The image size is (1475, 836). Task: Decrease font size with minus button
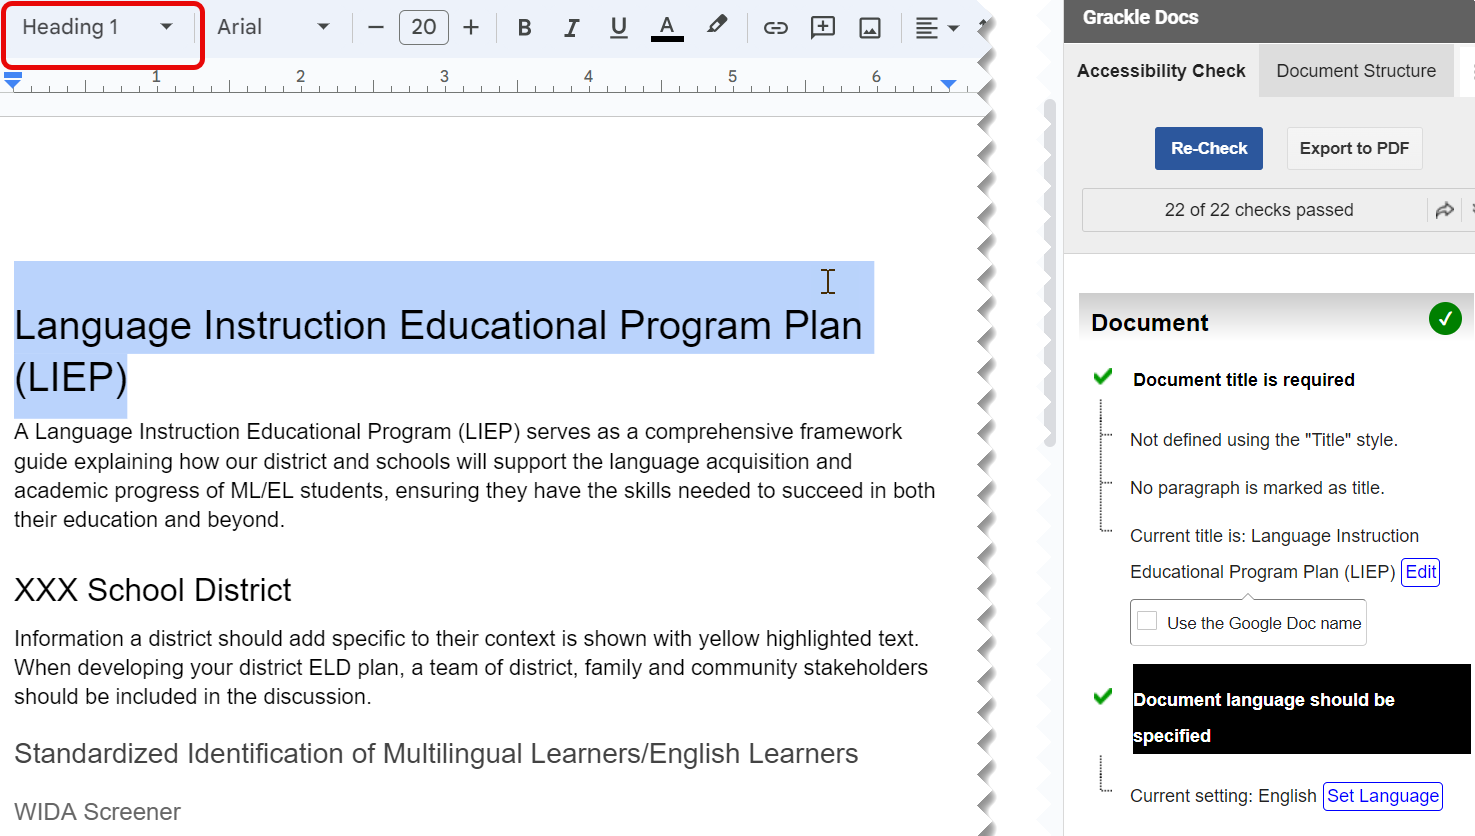pos(376,27)
